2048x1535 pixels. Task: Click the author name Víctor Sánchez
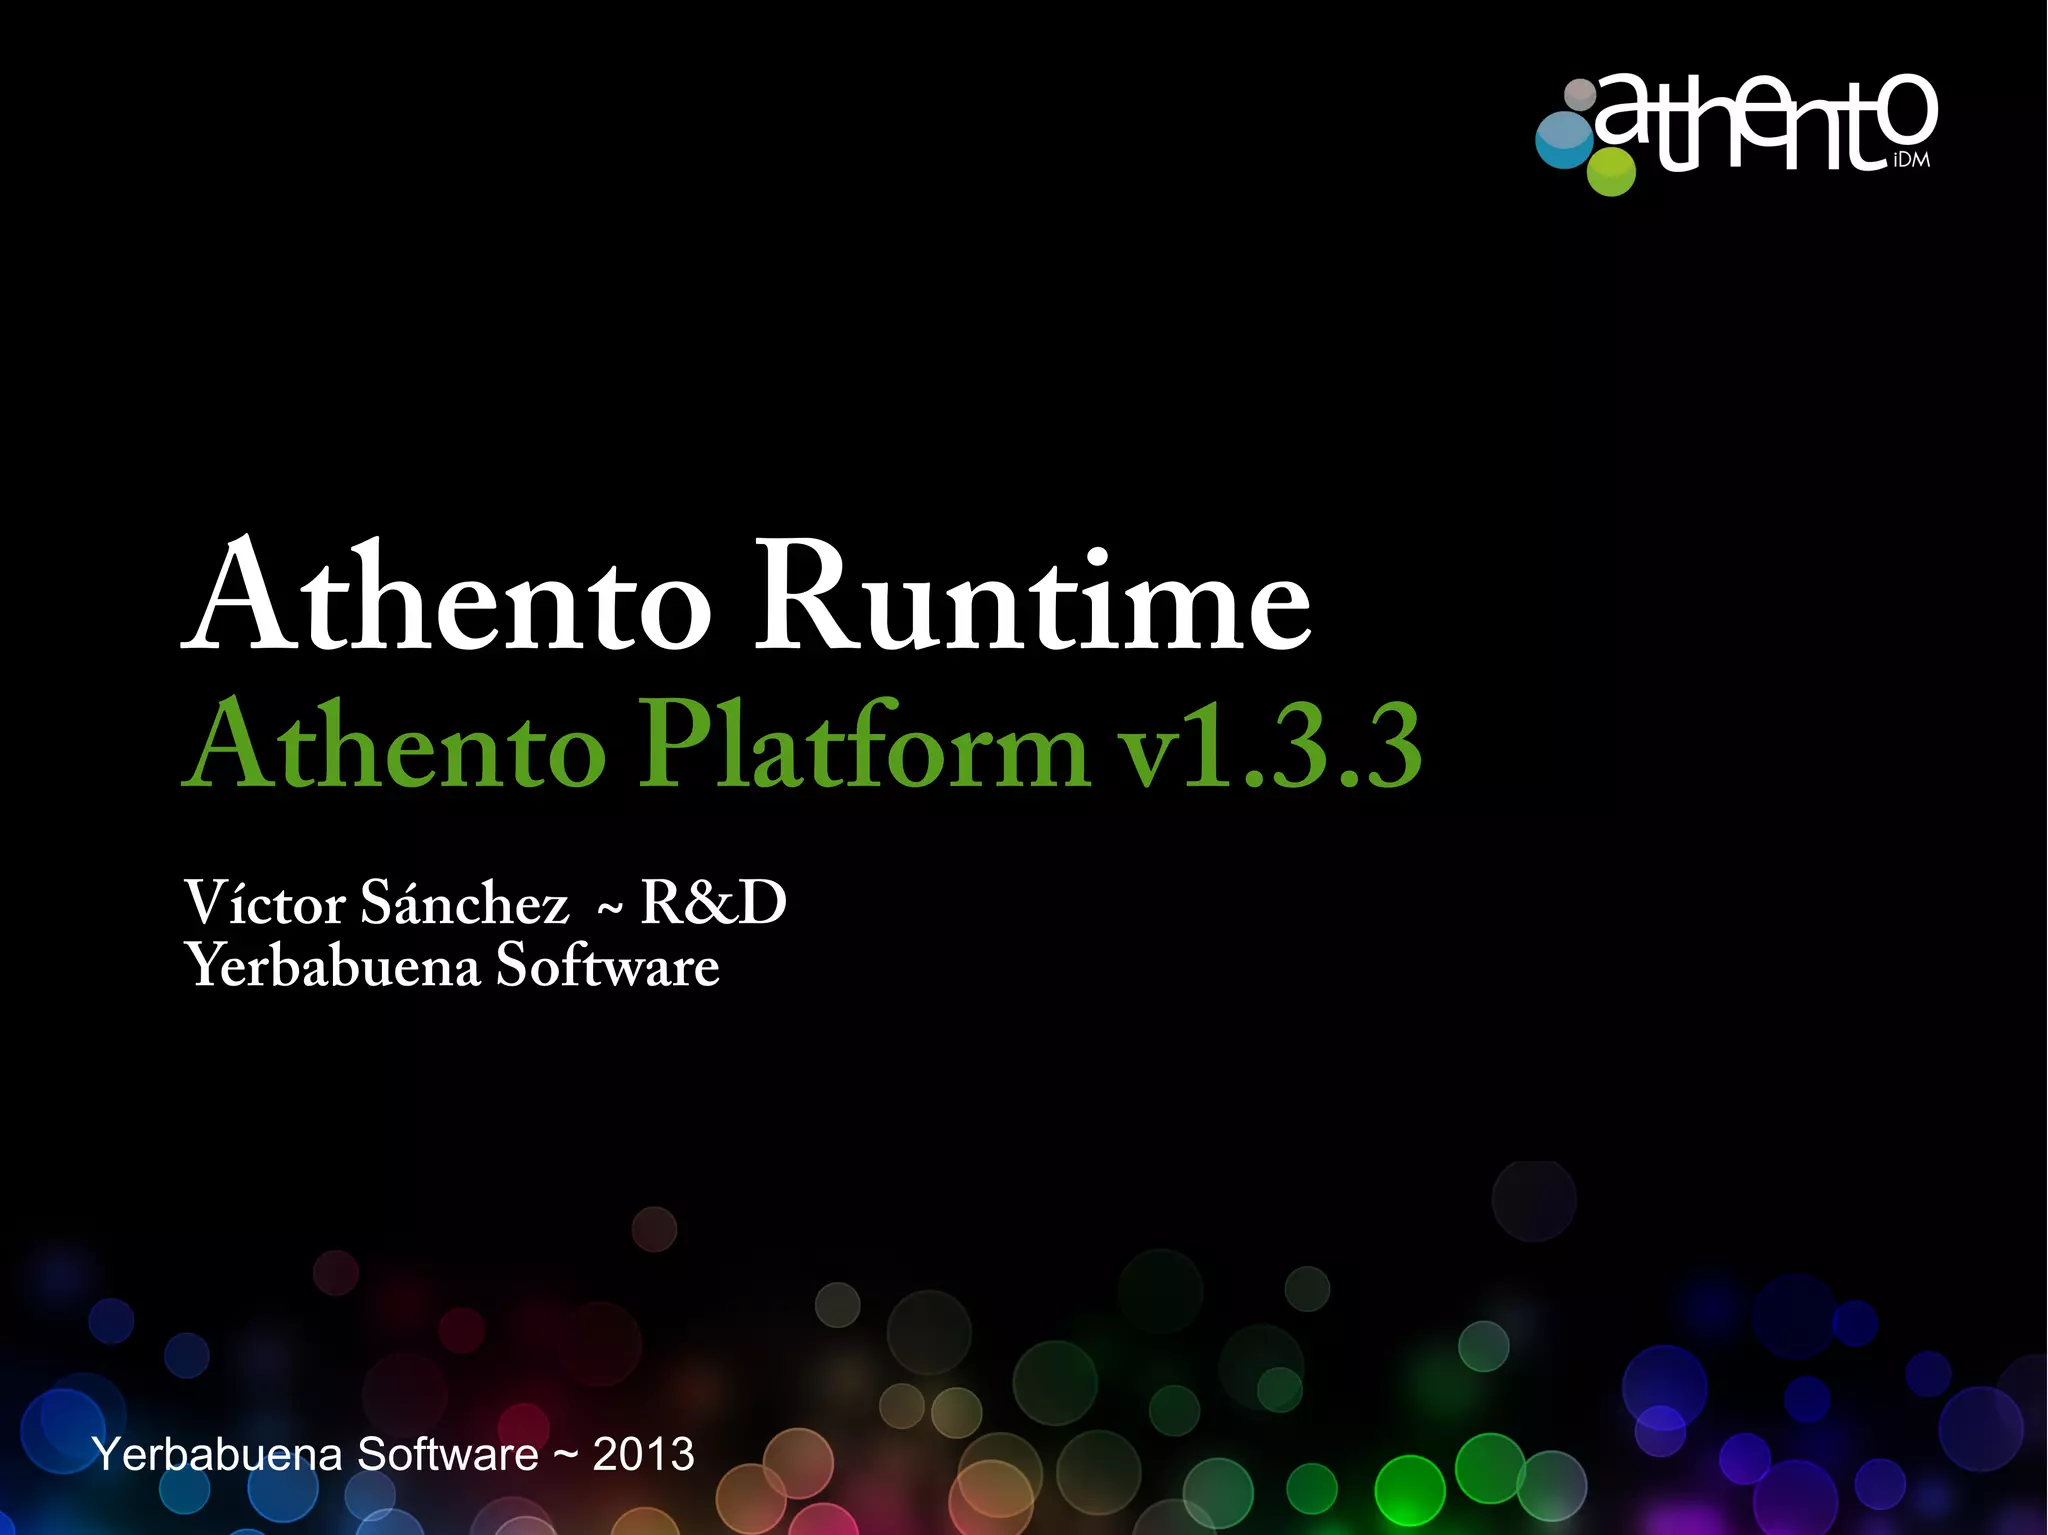click(x=377, y=903)
